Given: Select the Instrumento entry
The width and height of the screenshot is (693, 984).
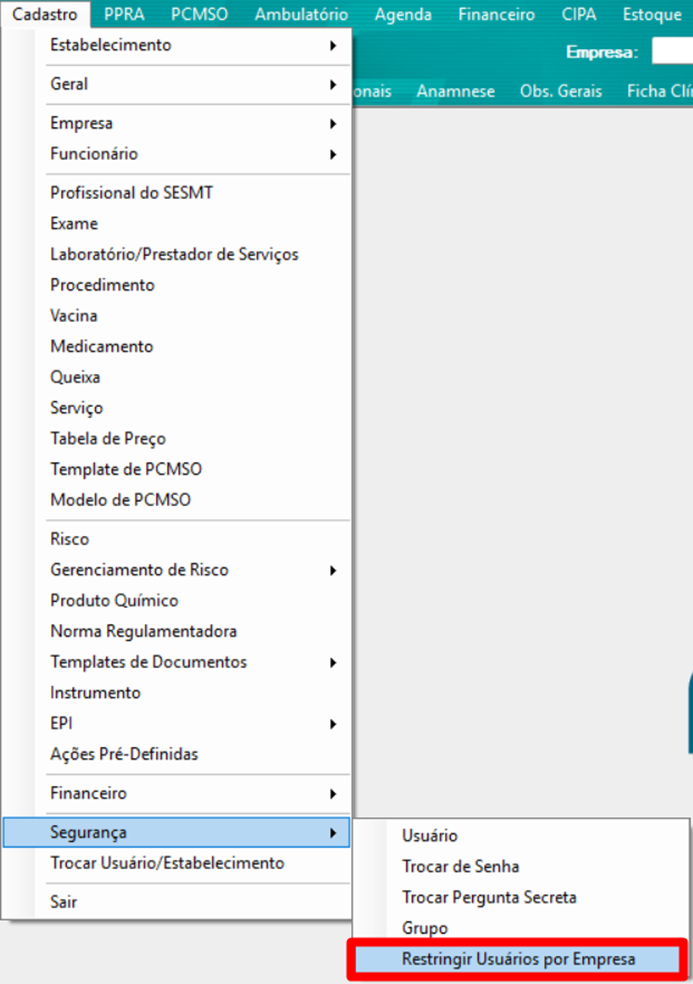Looking at the screenshot, I should pyautogui.click(x=176, y=693).
